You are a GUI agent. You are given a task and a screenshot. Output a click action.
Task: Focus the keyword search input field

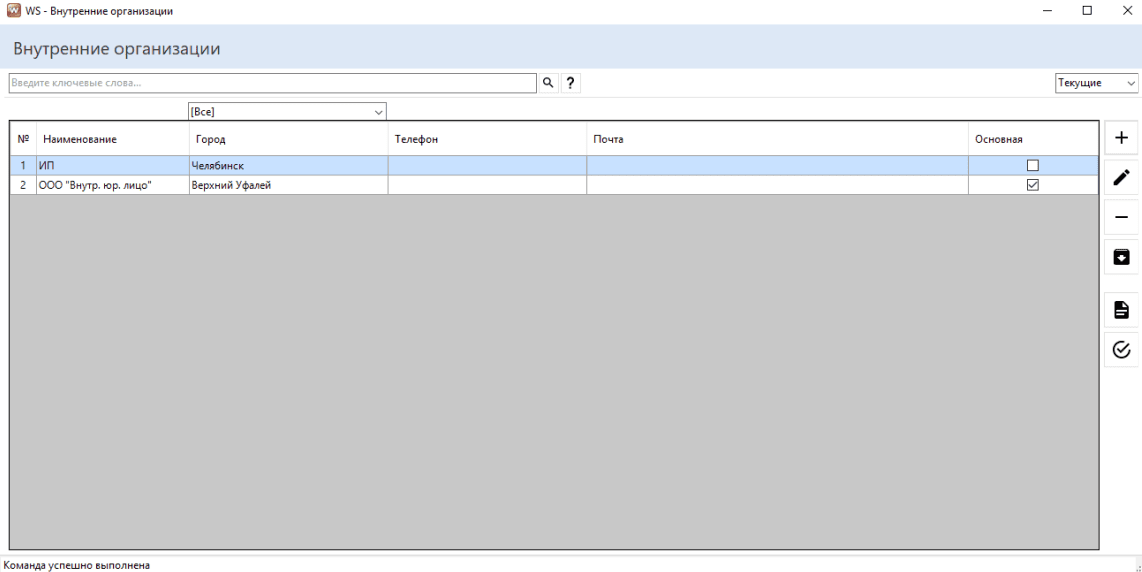point(272,83)
